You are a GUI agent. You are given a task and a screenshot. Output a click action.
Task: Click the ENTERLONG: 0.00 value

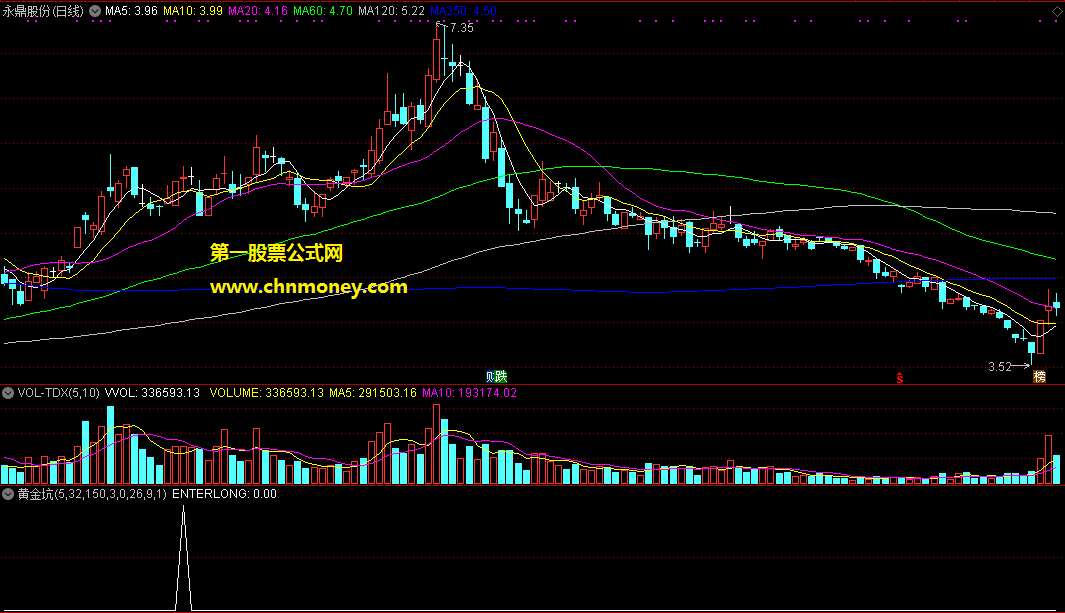[224, 494]
